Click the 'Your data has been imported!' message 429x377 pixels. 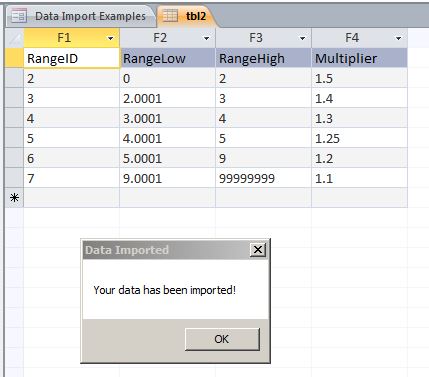coord(165,290)
